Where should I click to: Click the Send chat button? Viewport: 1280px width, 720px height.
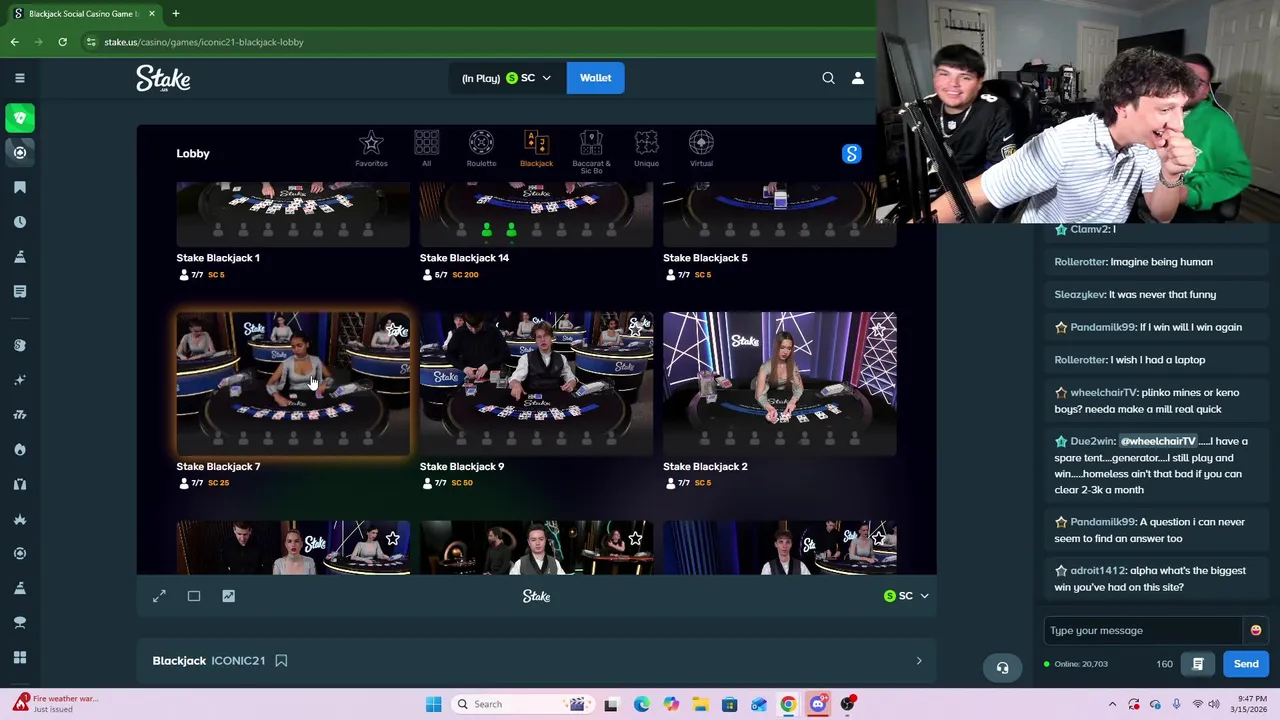(x=1246, y=664)
